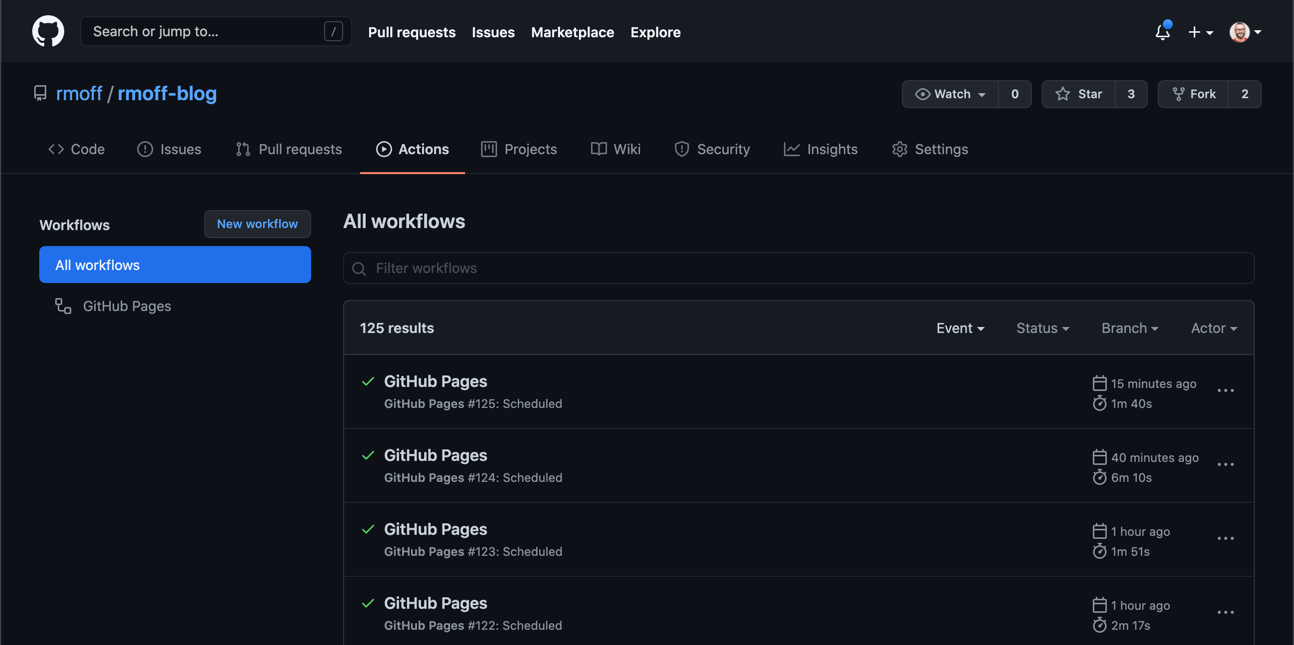Viewport: 1294px width, 645px height.
Task: Expand the Watch dropdown
Action: click(950, 94)
